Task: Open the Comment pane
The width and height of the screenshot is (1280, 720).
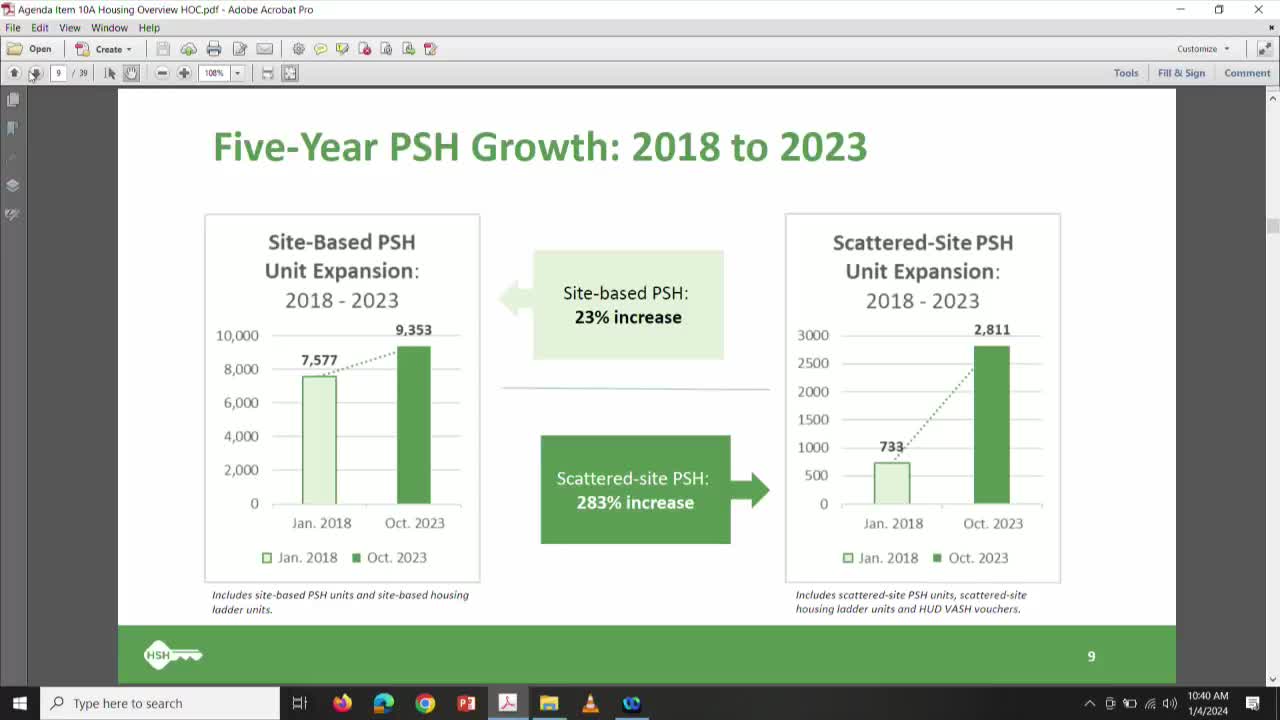Action: (x=1247, y=73)
